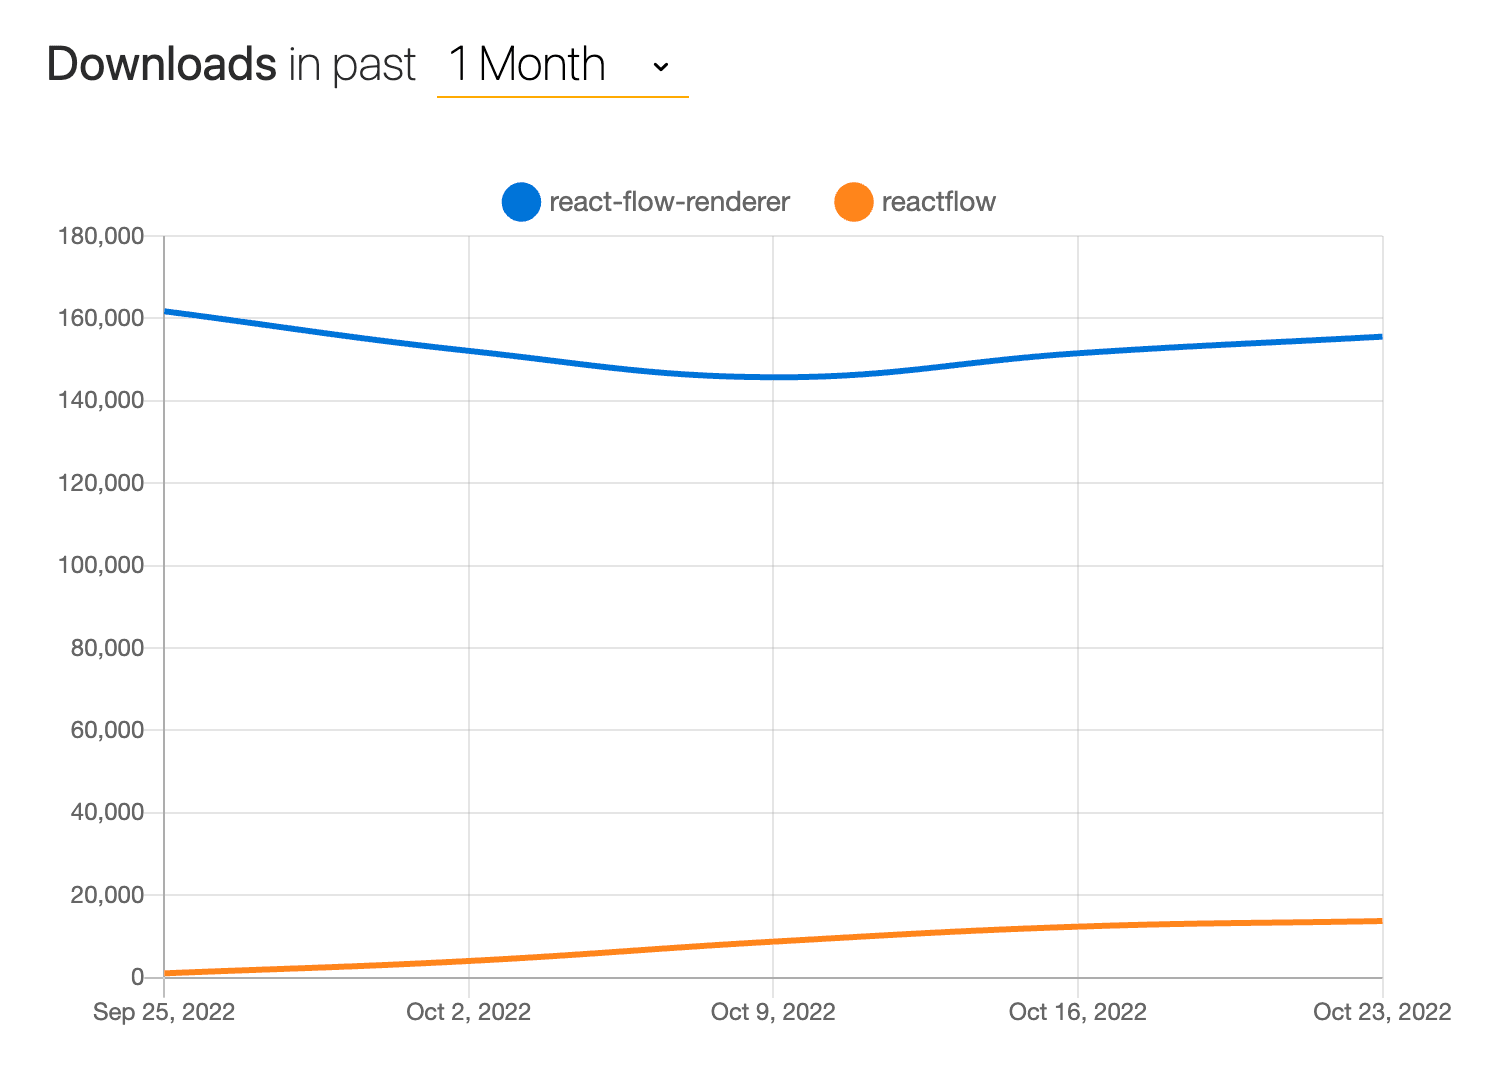Click the orange reactflow legend dot

[x=855, y=201]
